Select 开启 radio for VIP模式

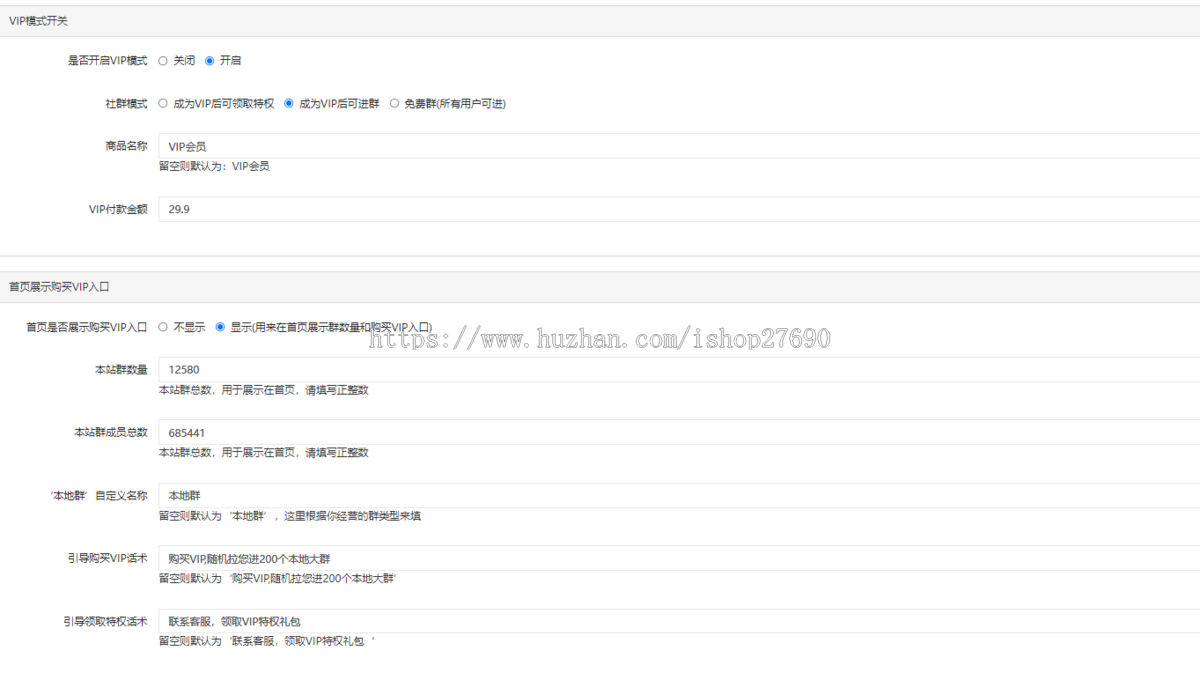click(x=209, y=61)
